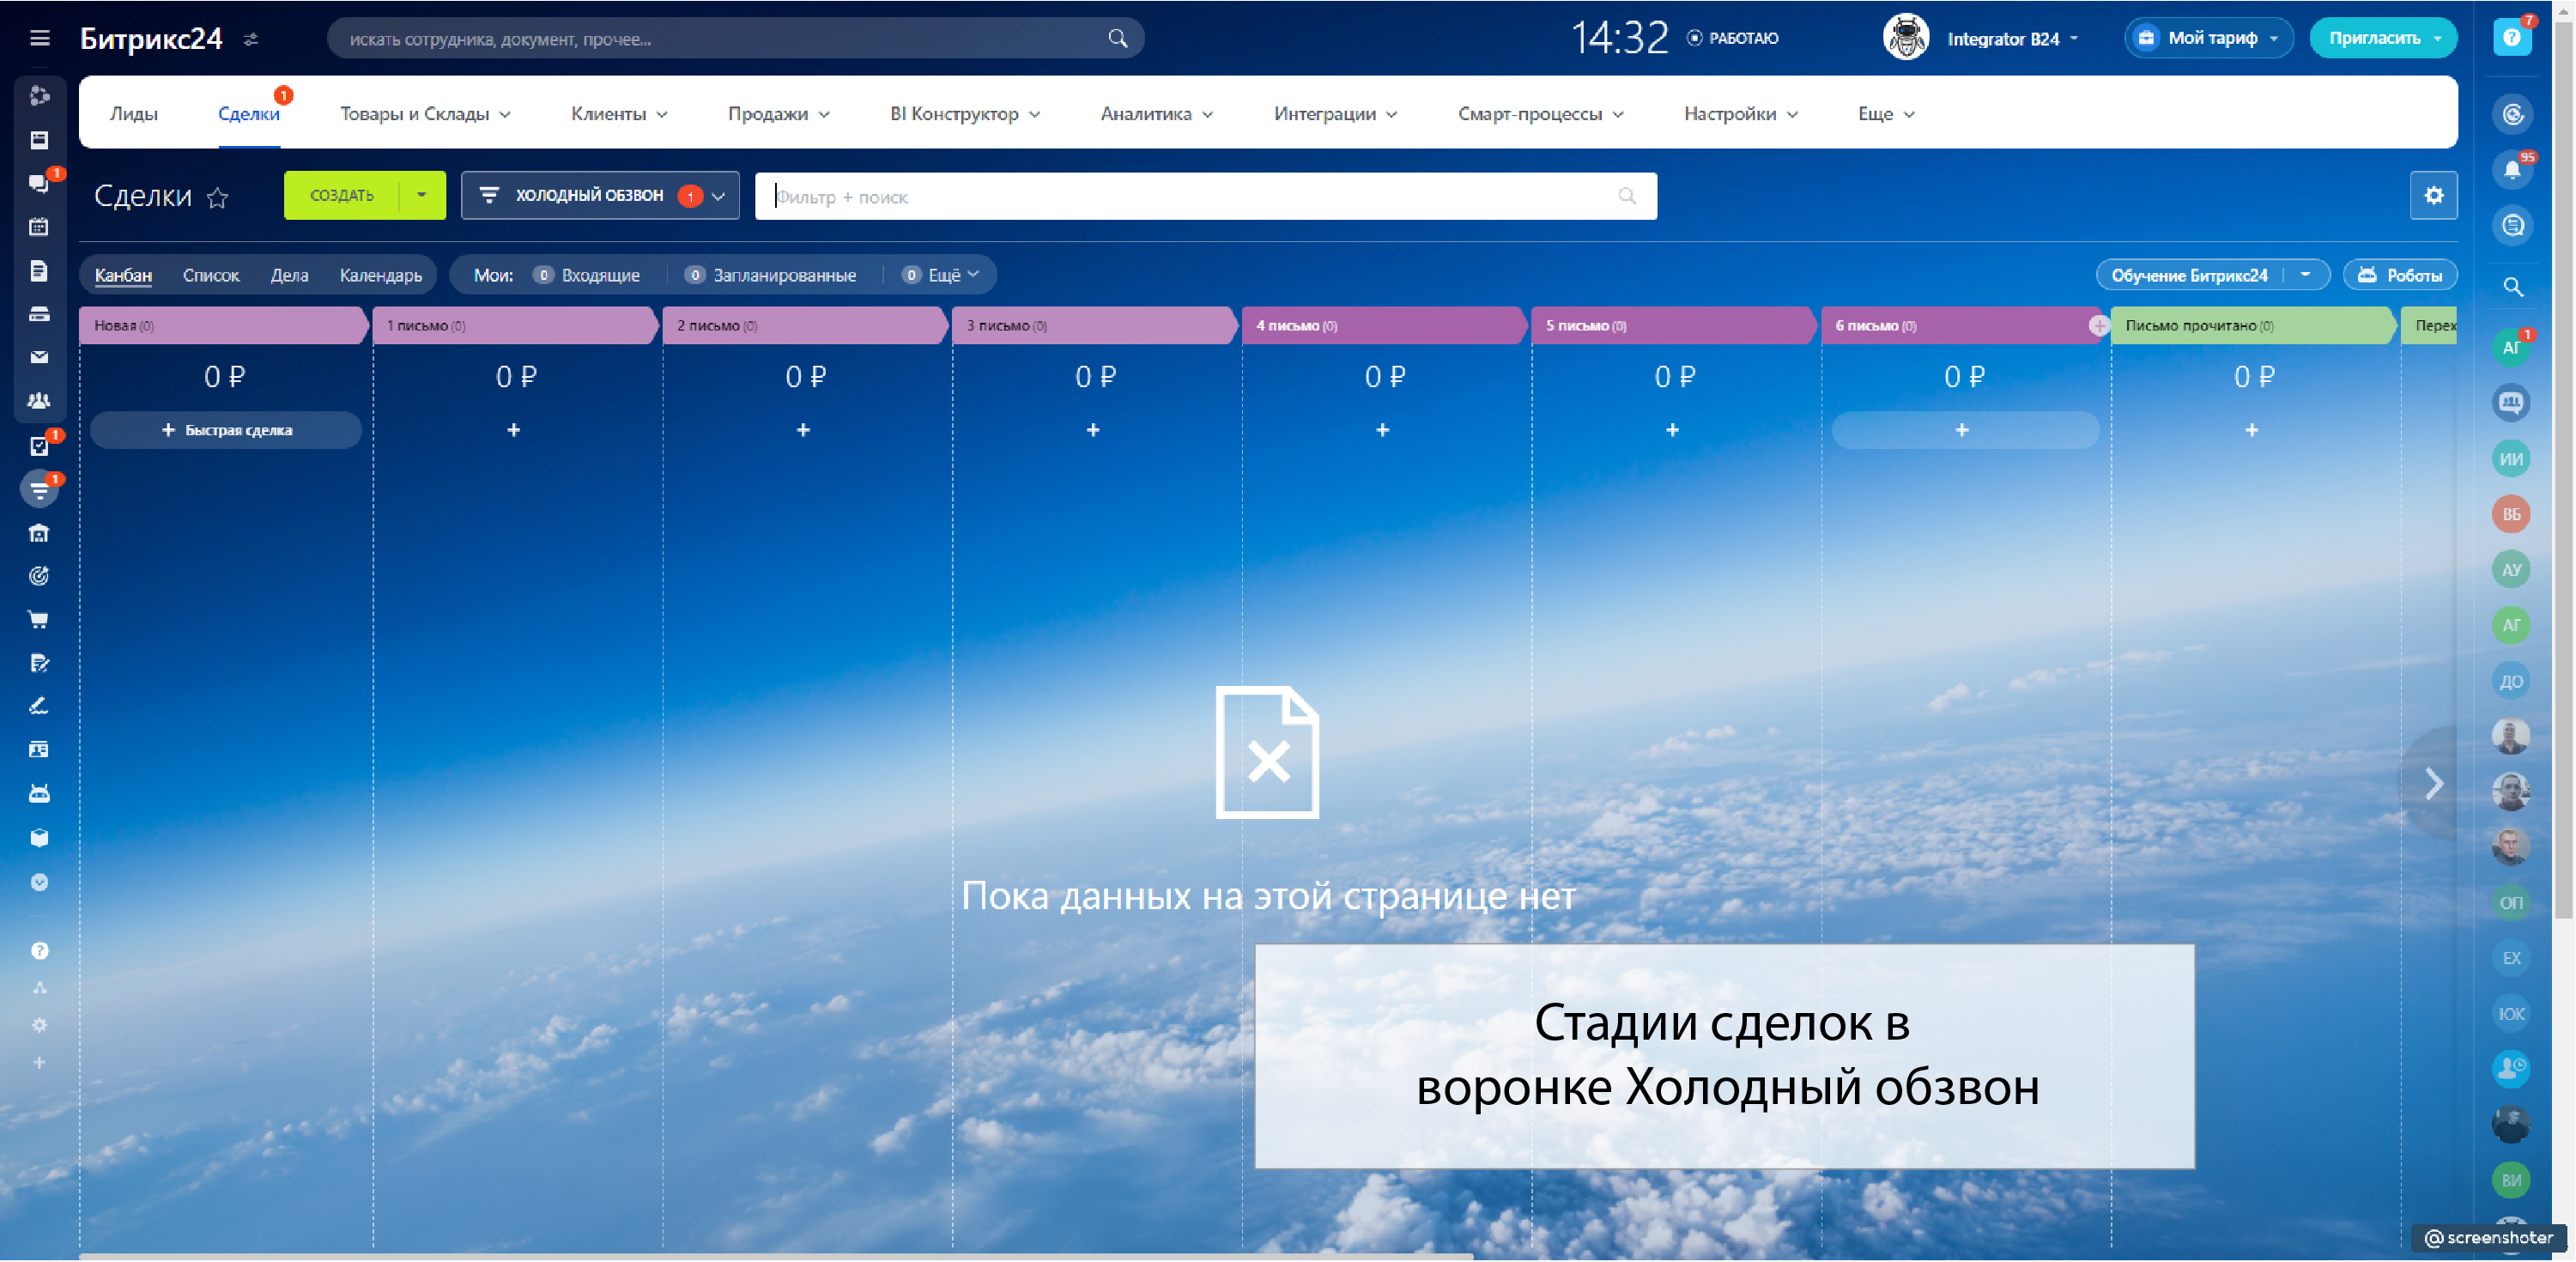Switch to the Список view tab
The image size is (2576, 1262).
pos(210,275)
